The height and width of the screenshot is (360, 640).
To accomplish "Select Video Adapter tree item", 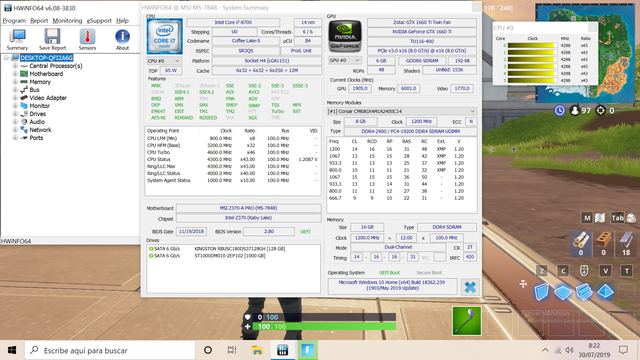I will click(x=48, y=98).
